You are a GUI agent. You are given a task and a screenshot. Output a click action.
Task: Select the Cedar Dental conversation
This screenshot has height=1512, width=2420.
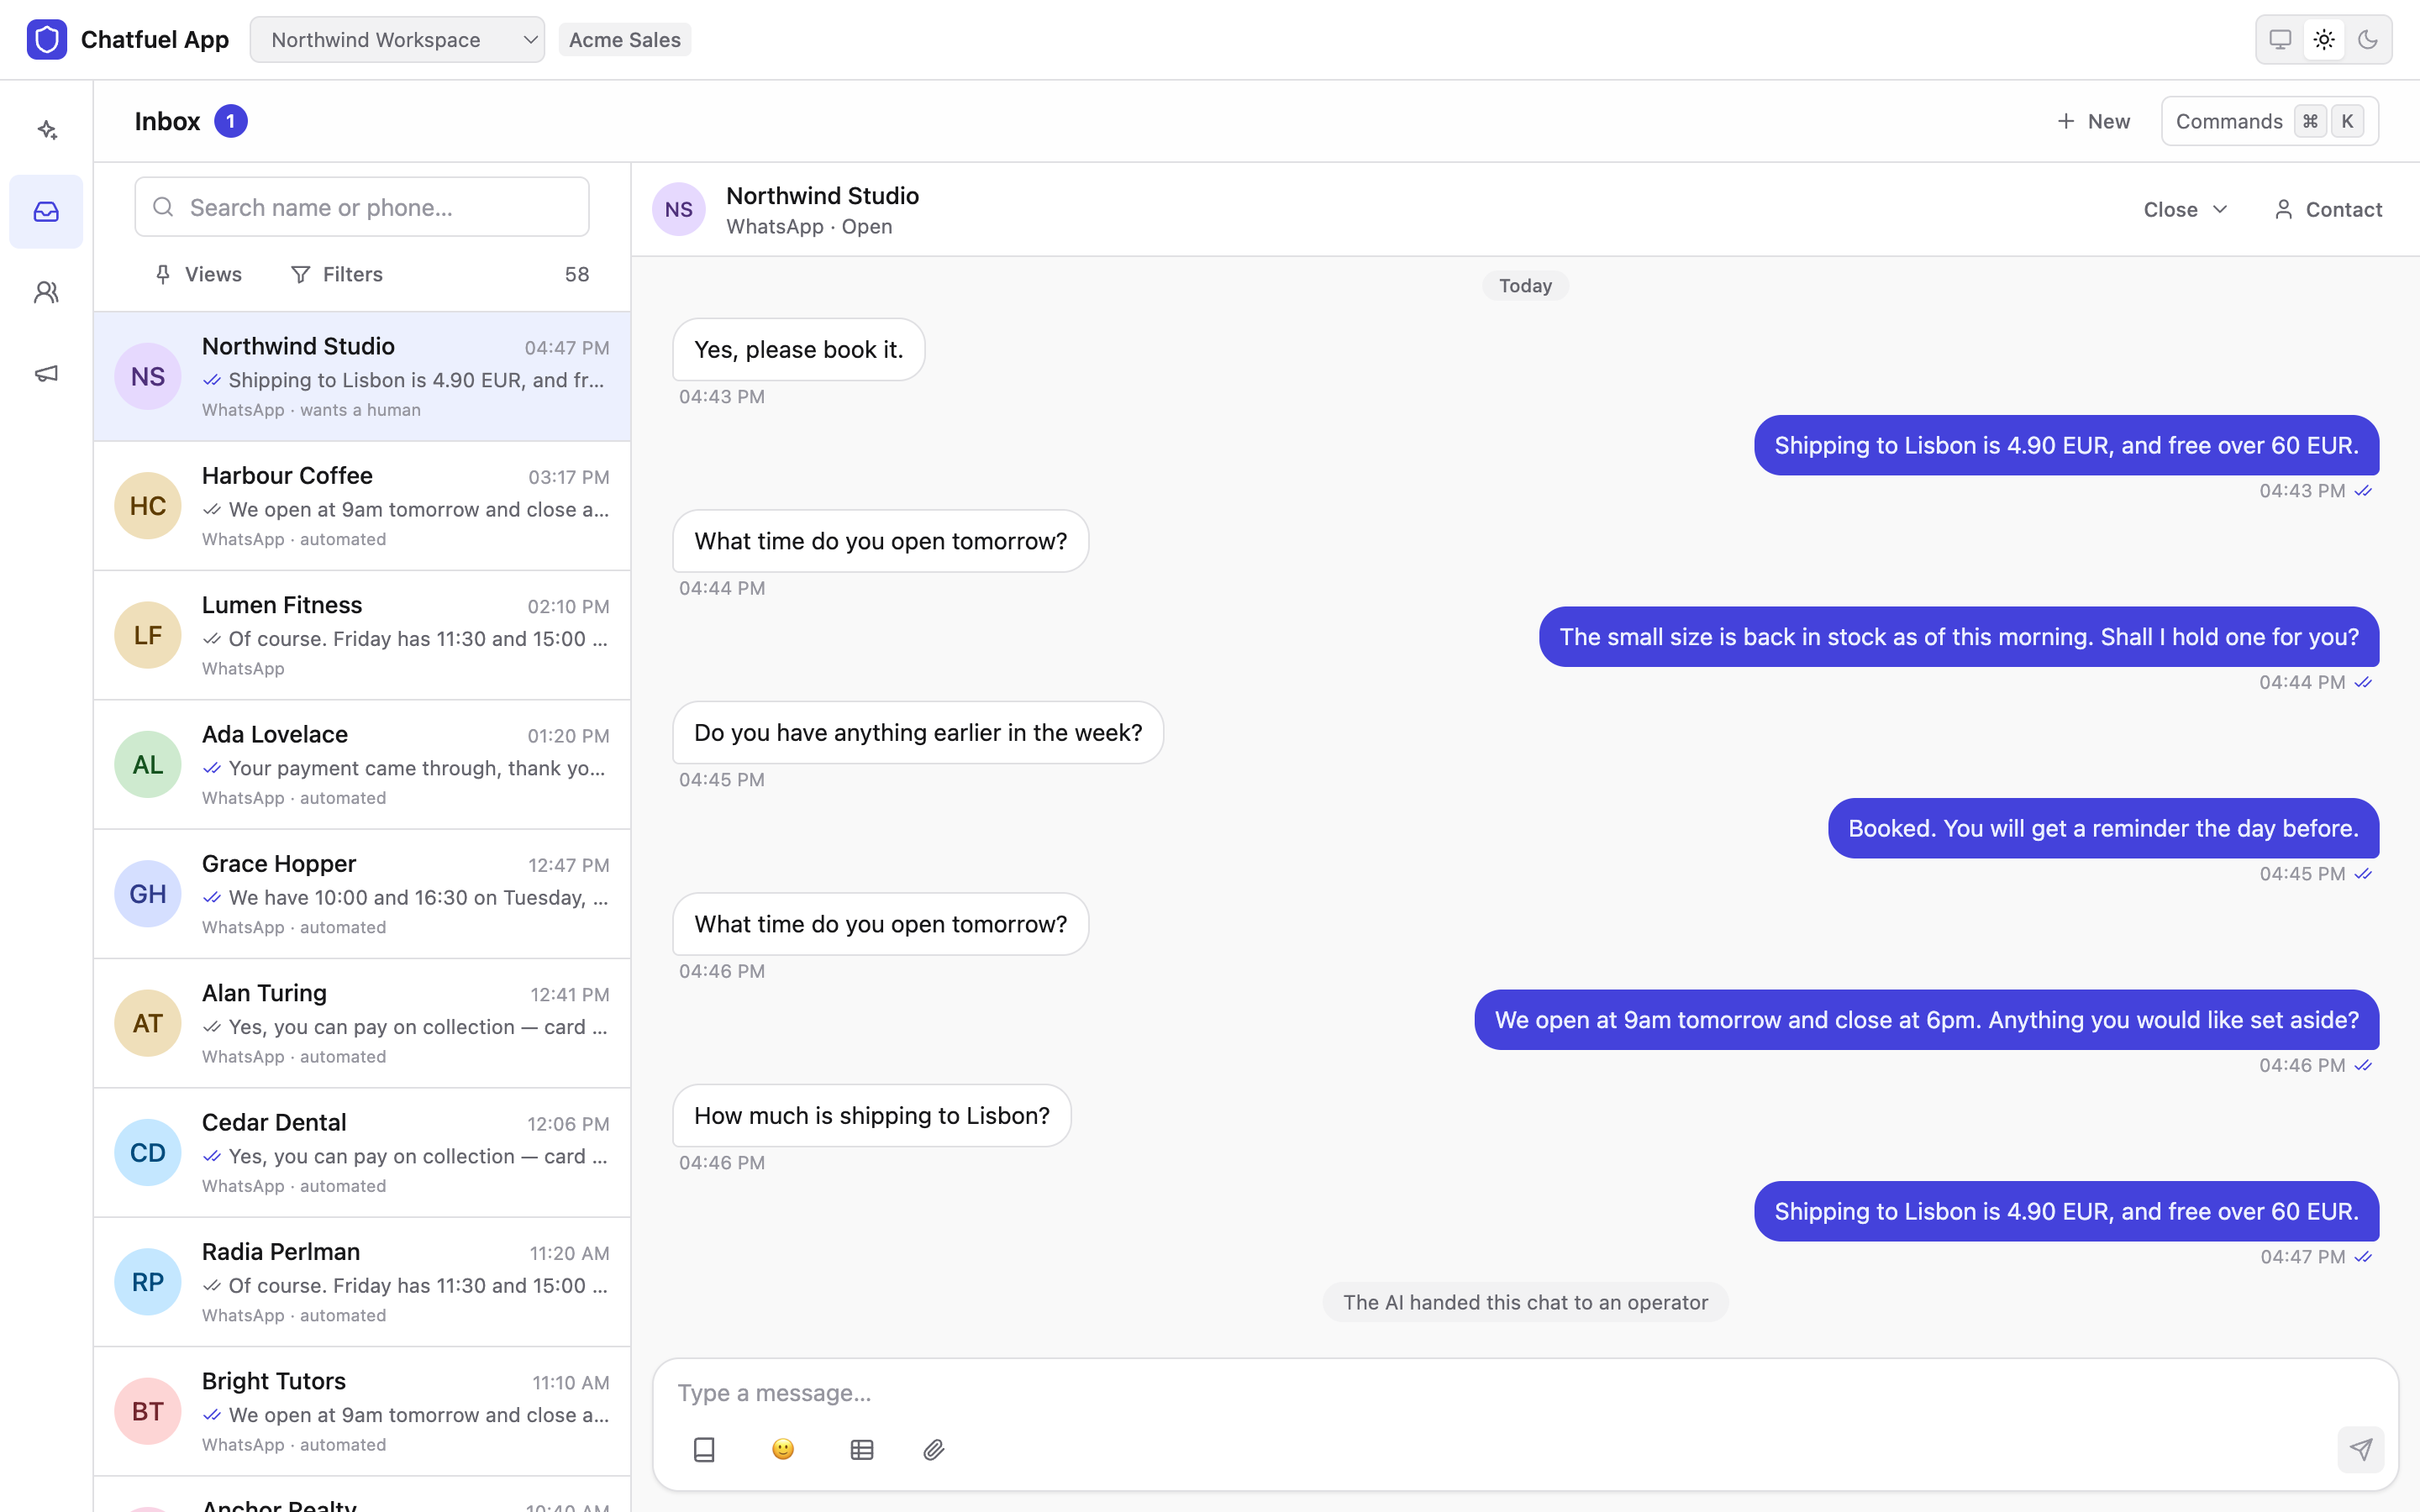click(x=362, y=1153)
